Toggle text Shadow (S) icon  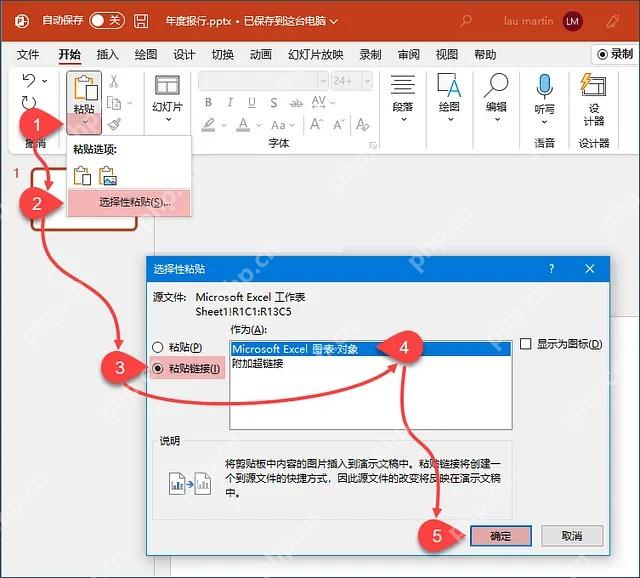273,102
